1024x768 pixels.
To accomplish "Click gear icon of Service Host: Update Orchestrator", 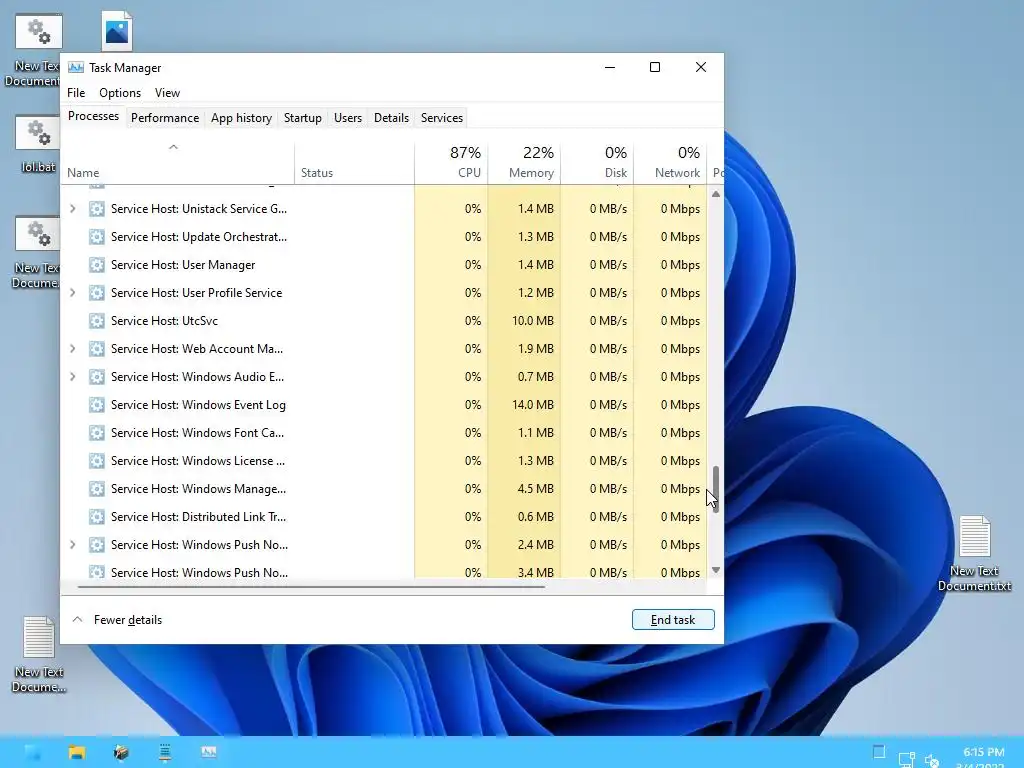I will [97, 237].
